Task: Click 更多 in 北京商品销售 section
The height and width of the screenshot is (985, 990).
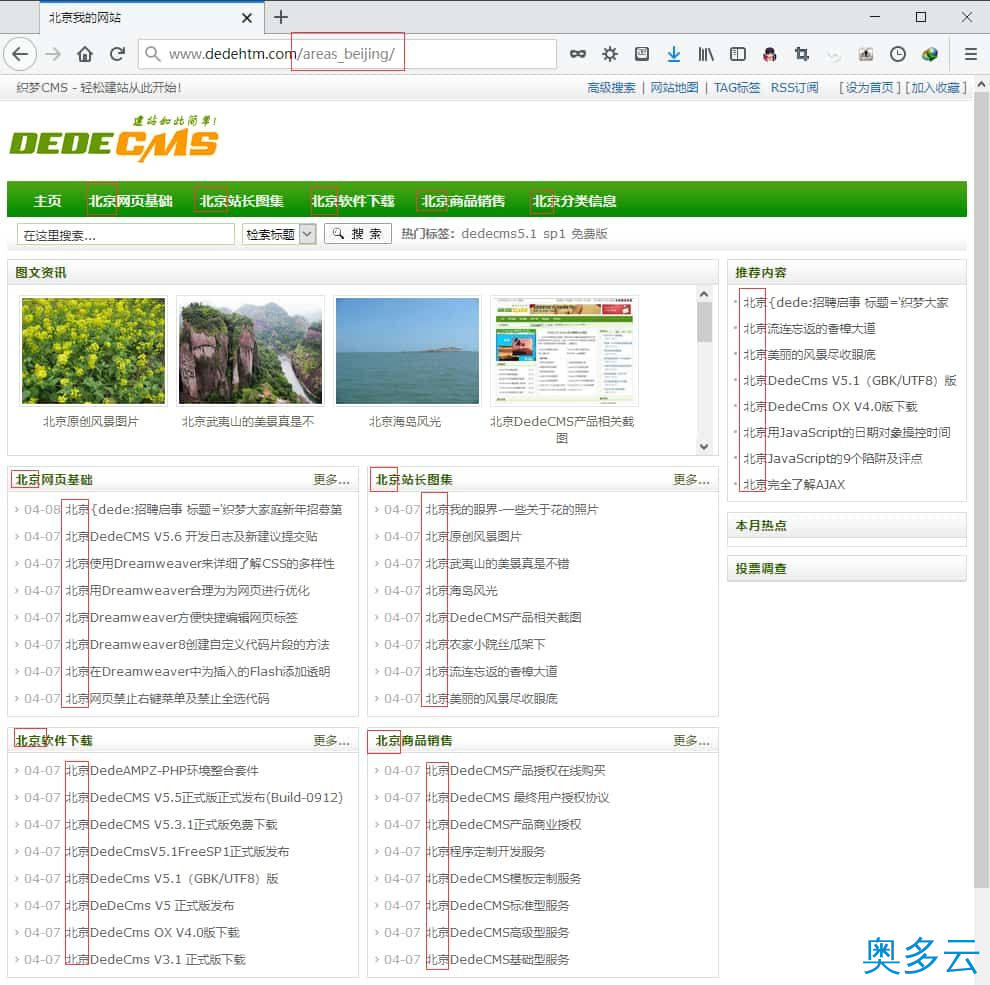Action: tap(691, 741)
